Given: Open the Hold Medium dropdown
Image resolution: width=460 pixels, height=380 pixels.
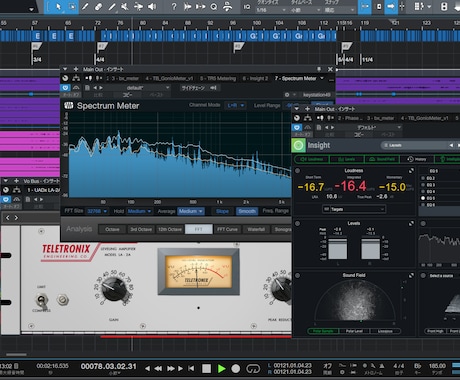Looking at the screenshot, I should (x=139, y=211).
